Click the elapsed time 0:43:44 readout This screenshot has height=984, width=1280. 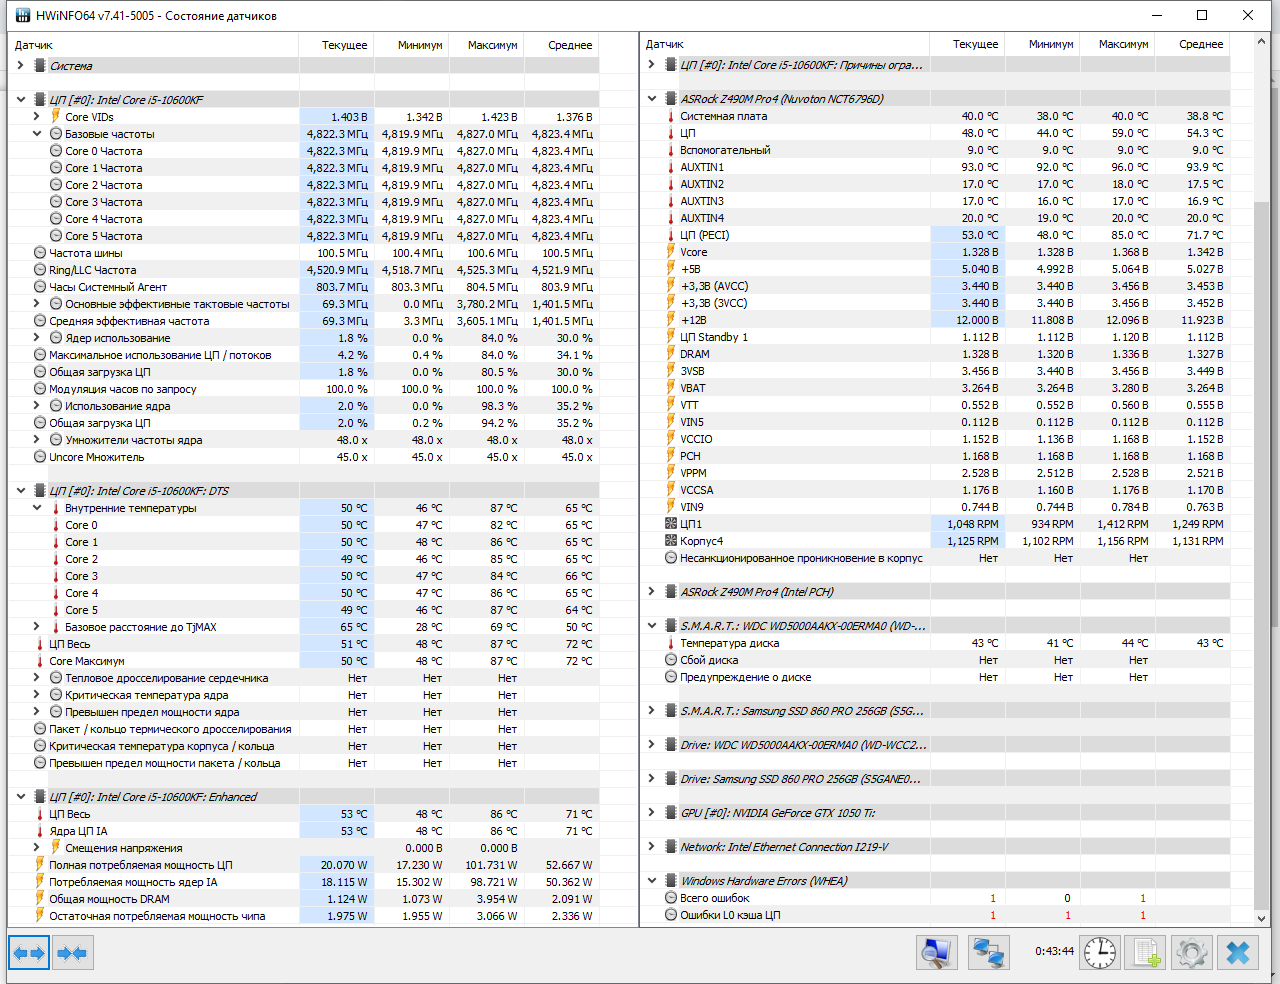(1054, 951)
